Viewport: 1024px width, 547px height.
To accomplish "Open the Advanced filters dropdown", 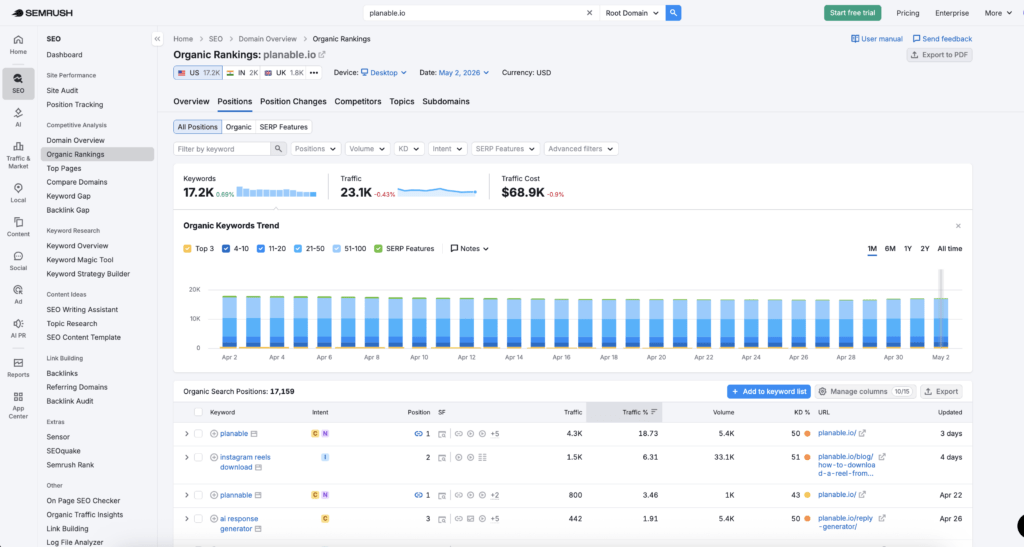I will (581, 149).
